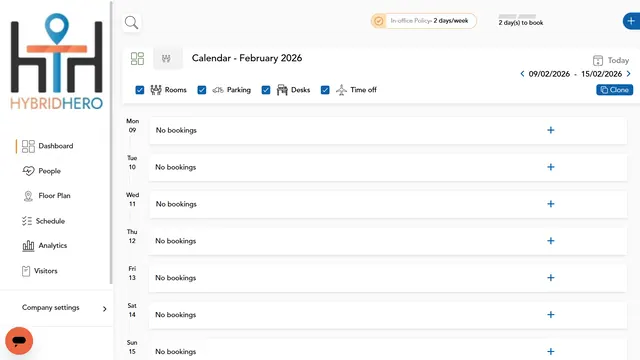Click the Parking car icon
Viewport: 640px width, 360px height.
point(218,90)
